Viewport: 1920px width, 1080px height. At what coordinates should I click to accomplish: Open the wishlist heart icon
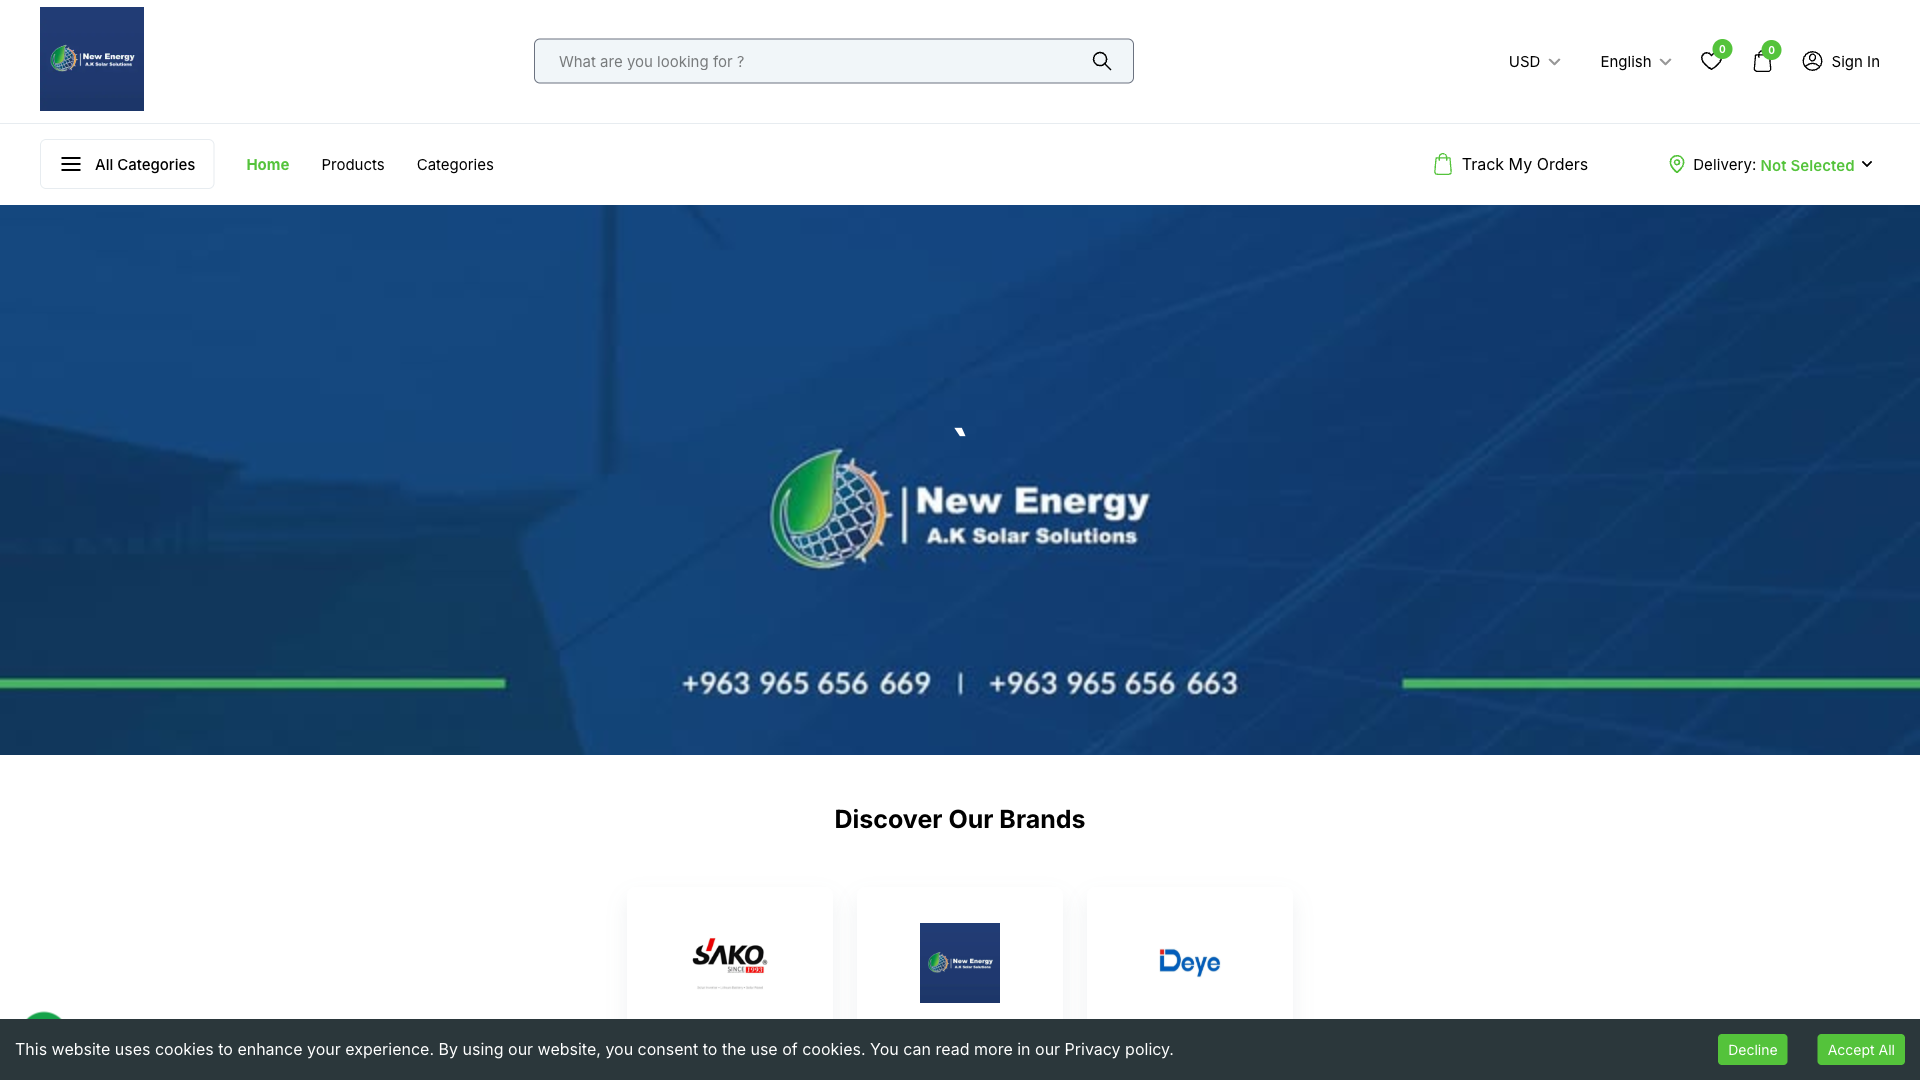tap(1711, 61)
